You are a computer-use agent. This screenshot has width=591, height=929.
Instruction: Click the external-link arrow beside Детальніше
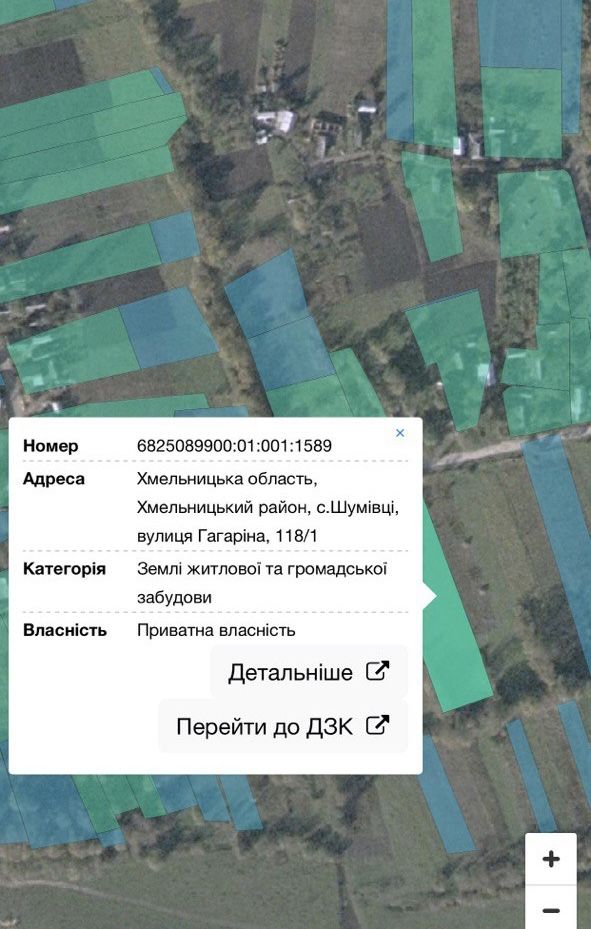(x=378, y=671)
